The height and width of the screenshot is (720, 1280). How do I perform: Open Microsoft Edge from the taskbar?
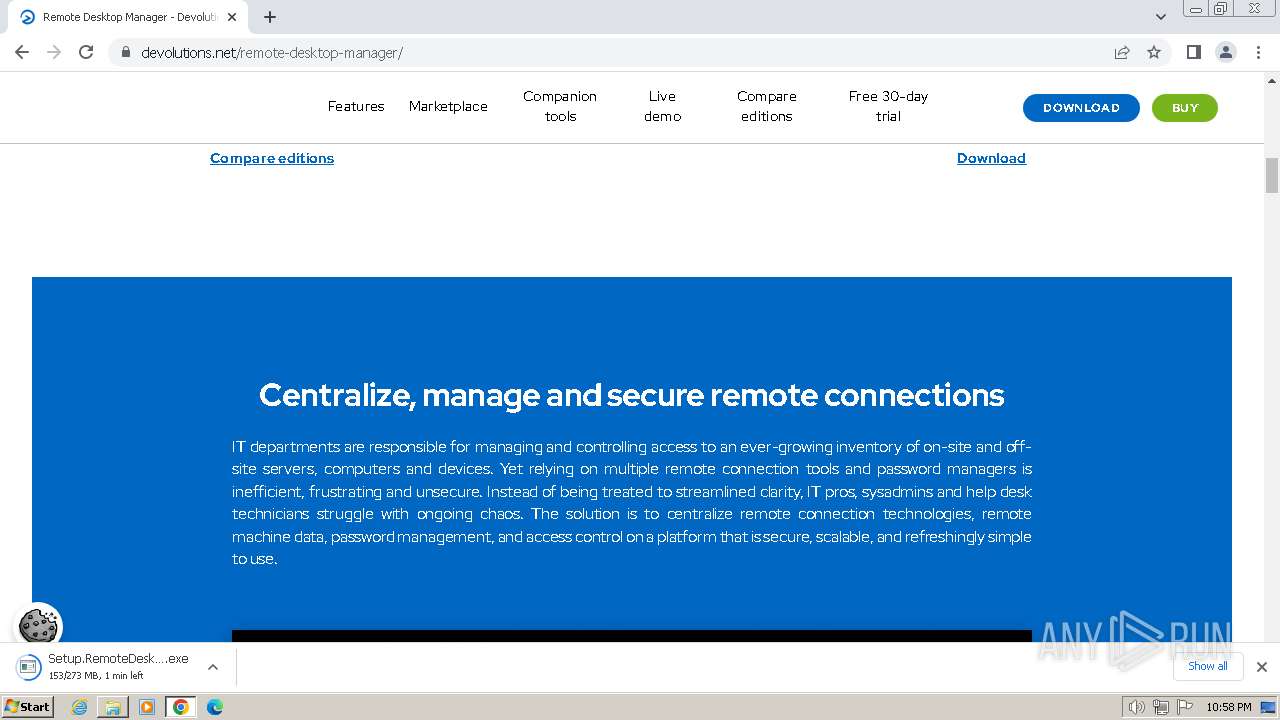coord(214,707)
